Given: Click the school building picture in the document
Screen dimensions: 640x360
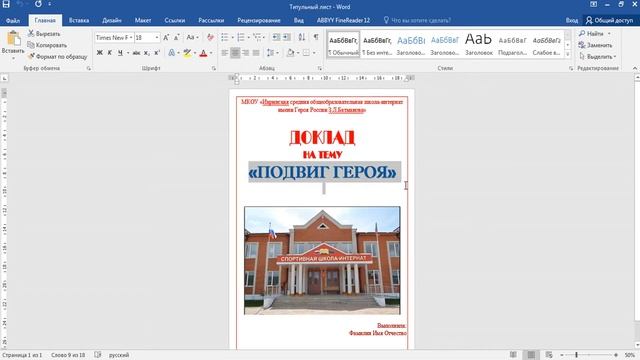Looking at the screenshot, I should pos(322,260).
